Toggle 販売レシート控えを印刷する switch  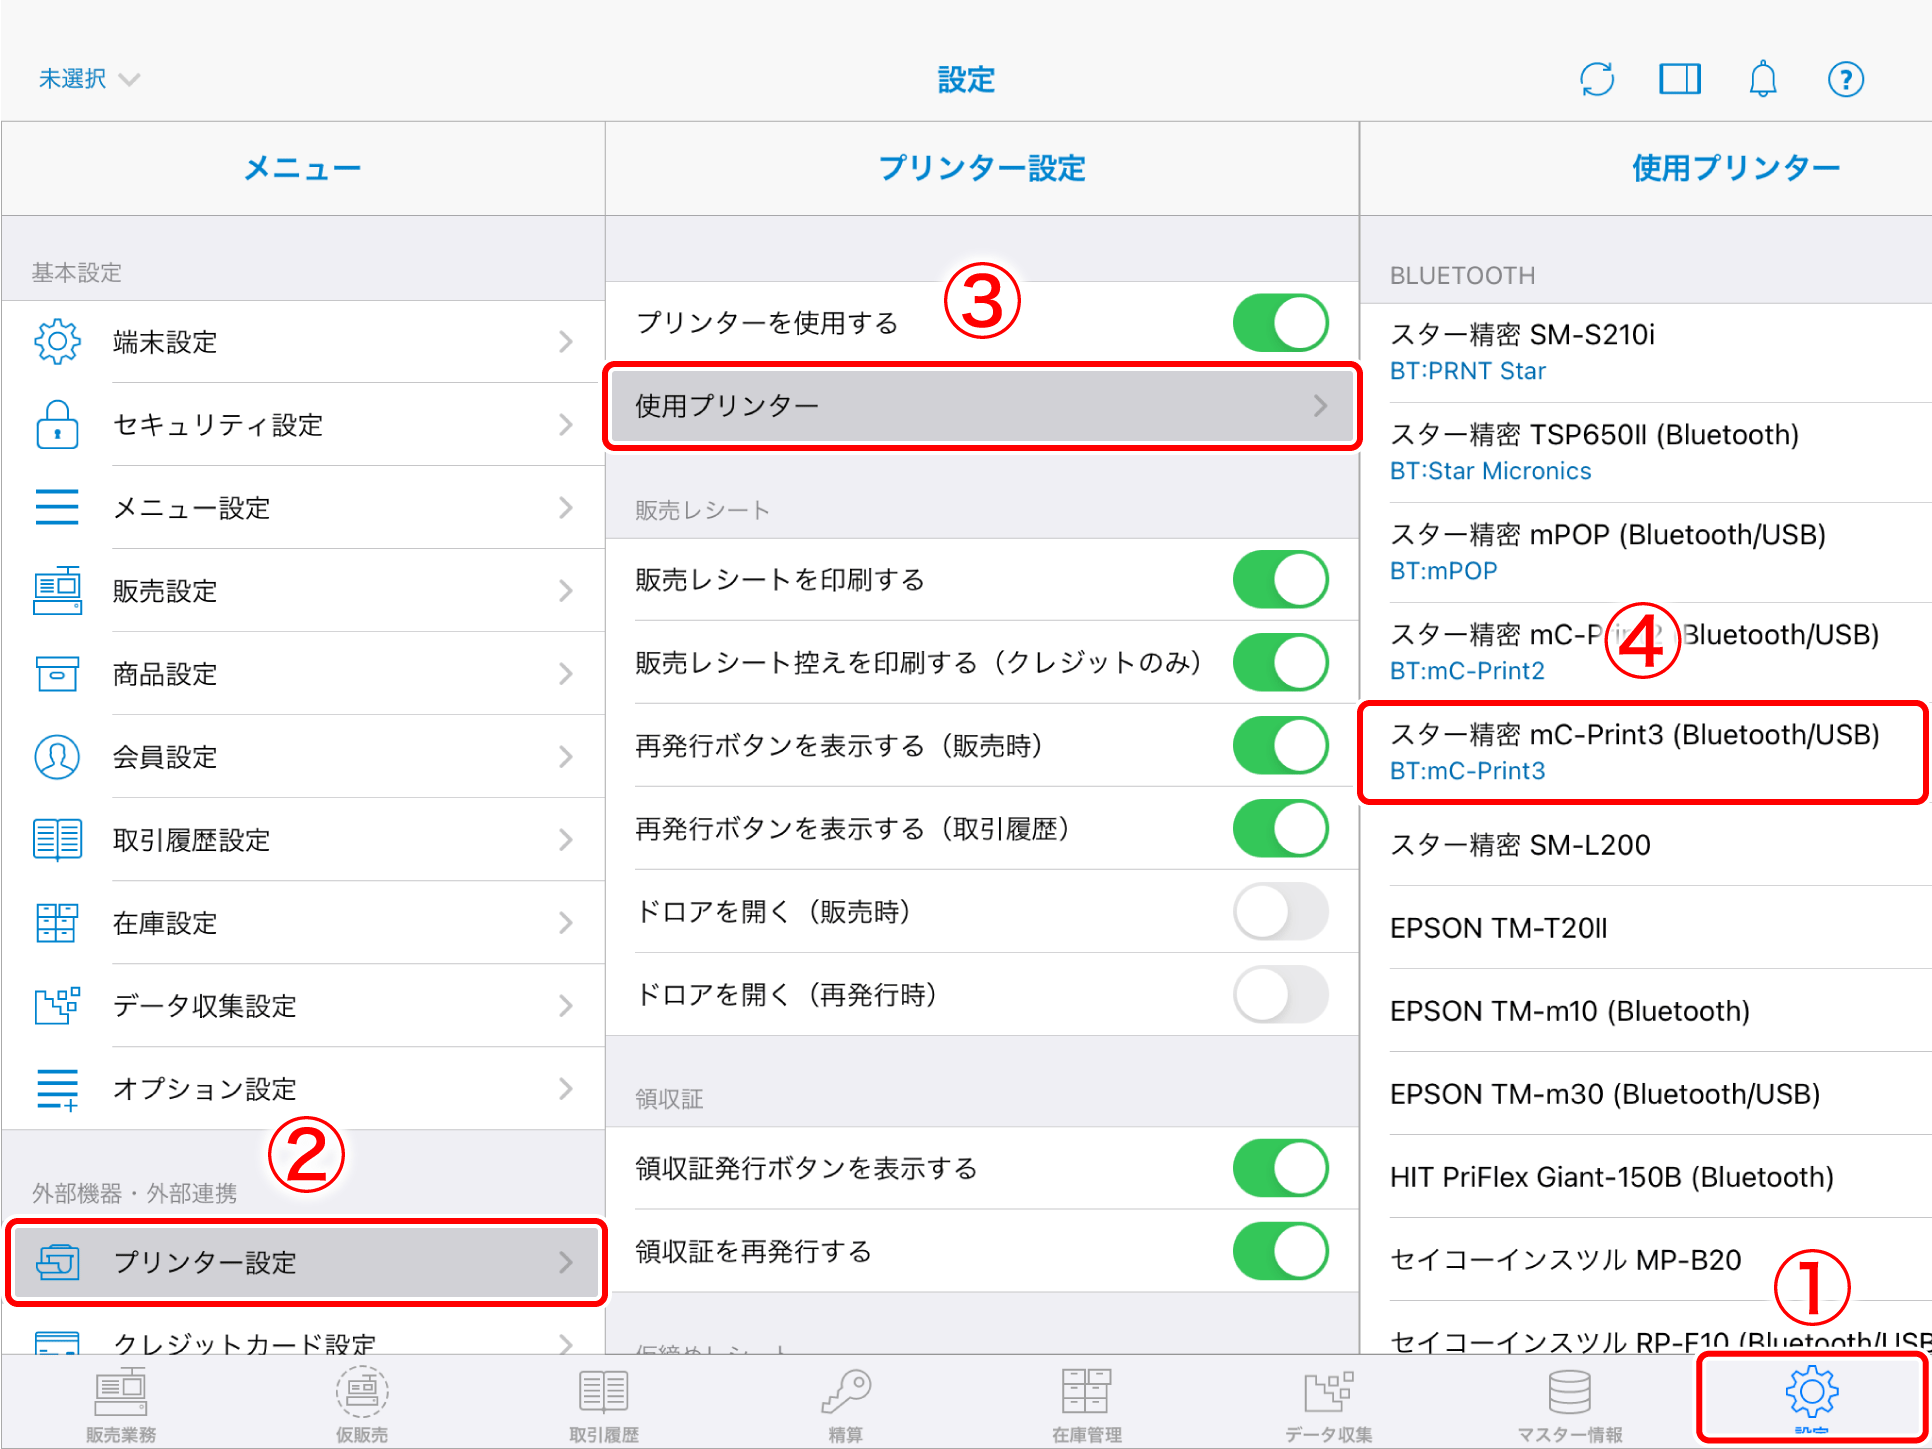tap(1281, 662)
